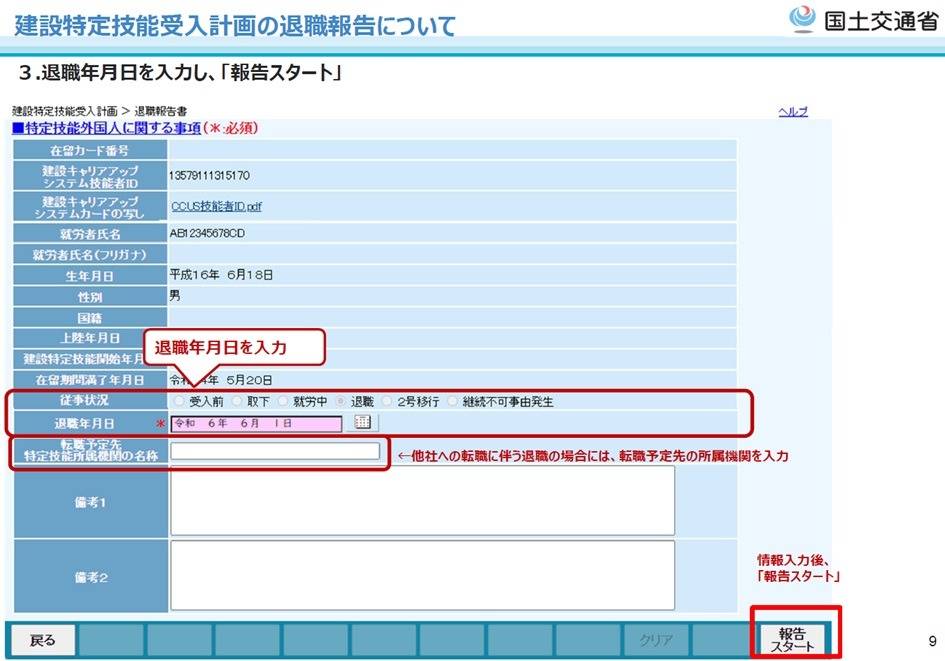
Task: Open the calendar picker for 退職年月日
Action: [x=362, y=423]
